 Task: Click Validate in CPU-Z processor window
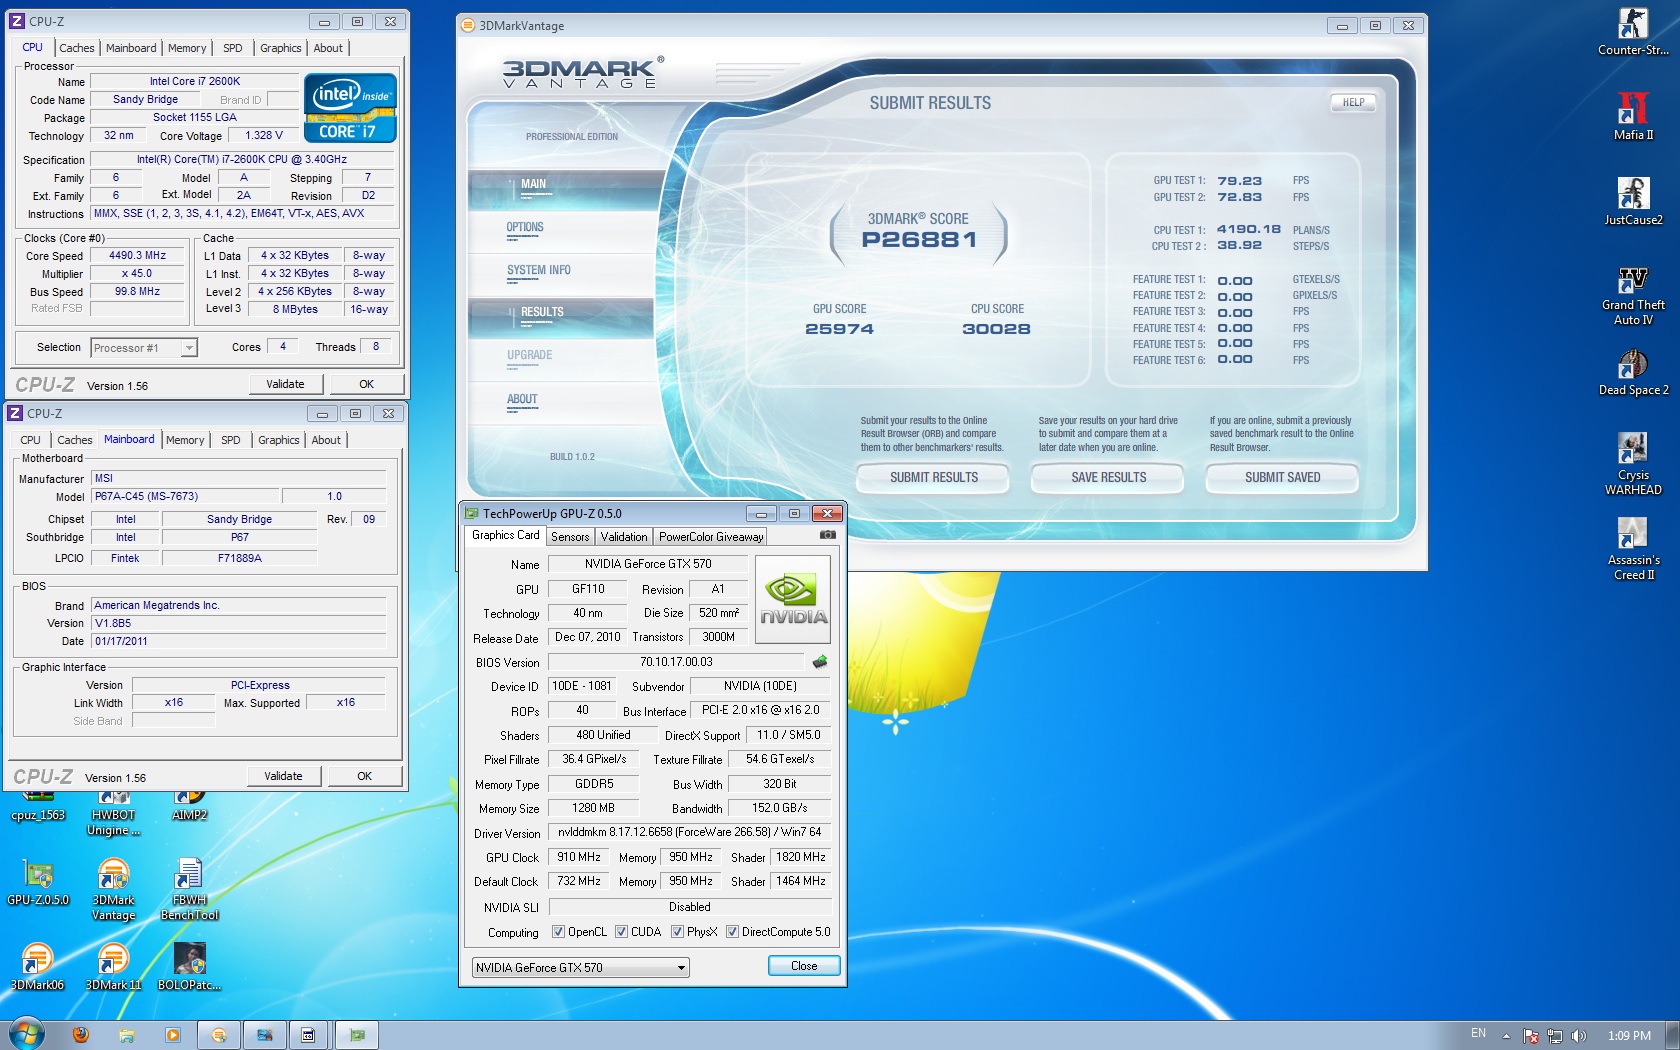pos(285,384)
